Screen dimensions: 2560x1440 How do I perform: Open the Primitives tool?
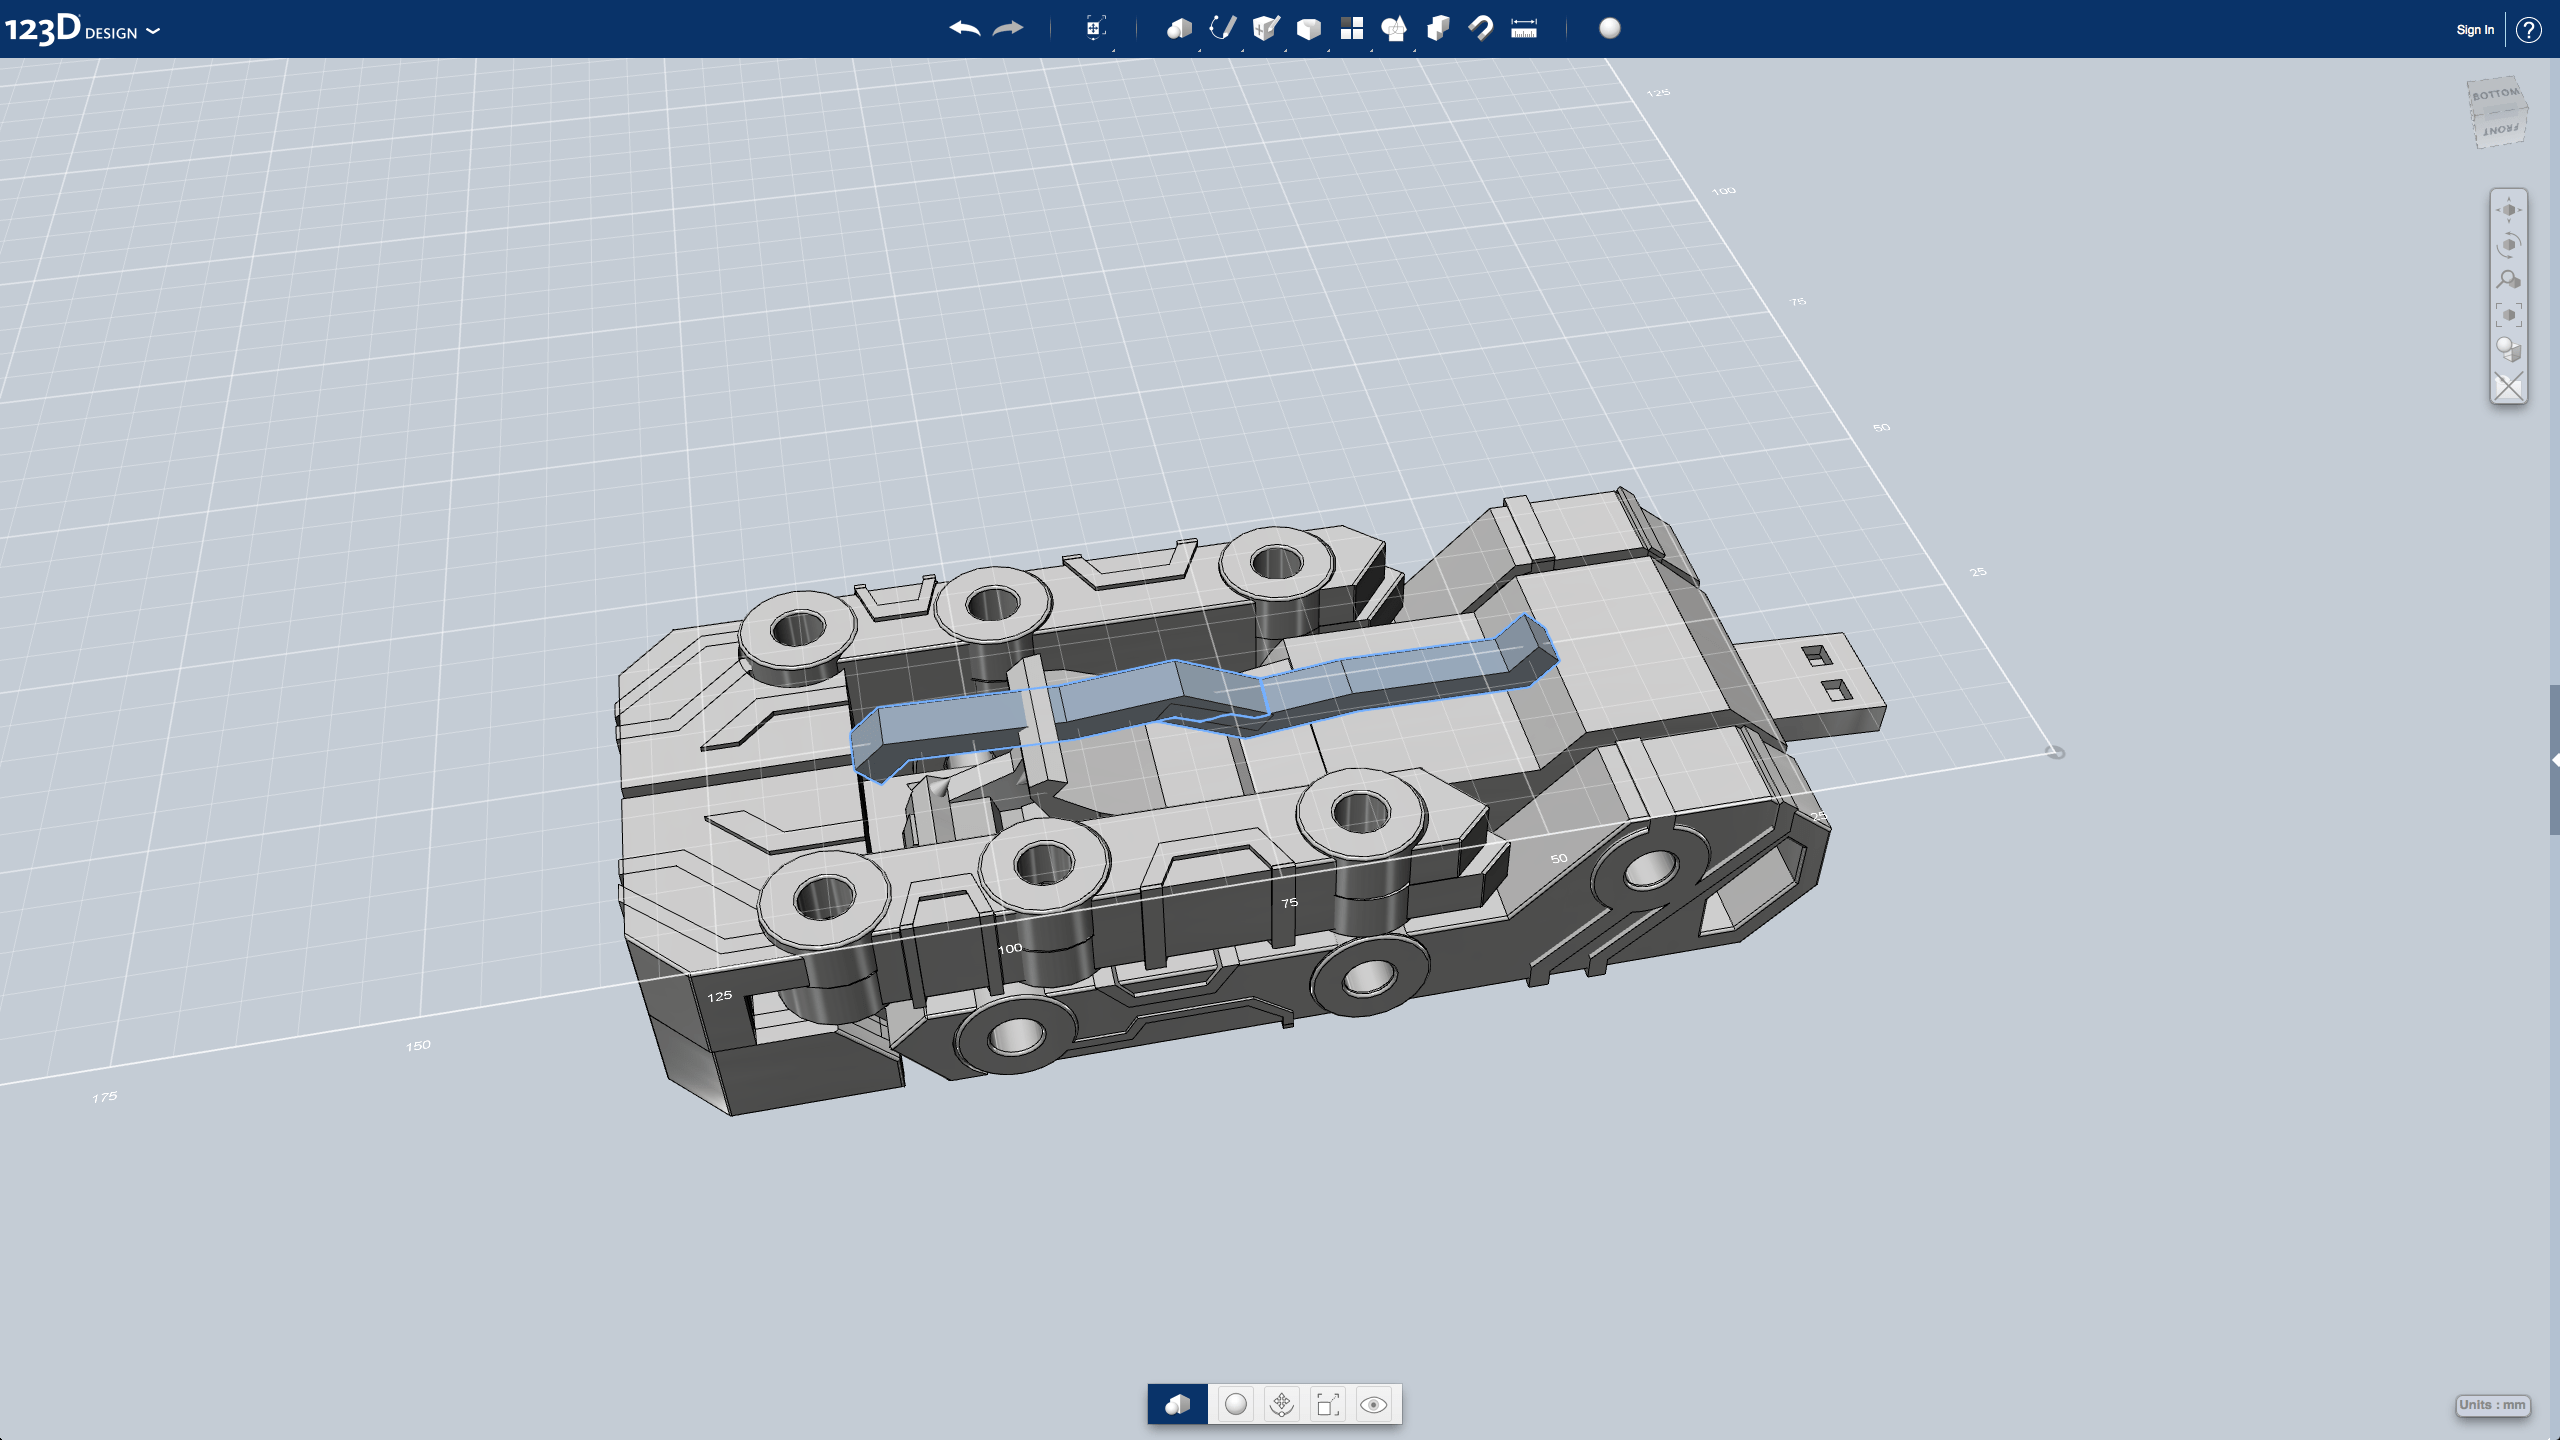(x=1178, y=29)
